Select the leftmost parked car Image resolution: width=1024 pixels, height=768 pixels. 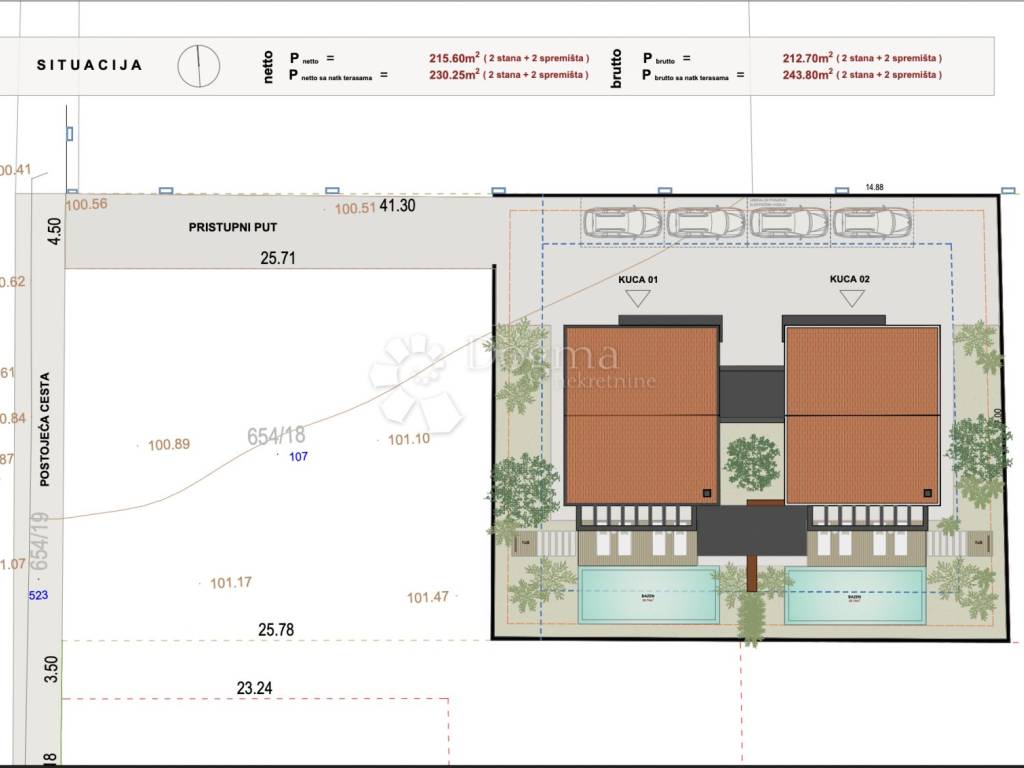pos(623,222)
